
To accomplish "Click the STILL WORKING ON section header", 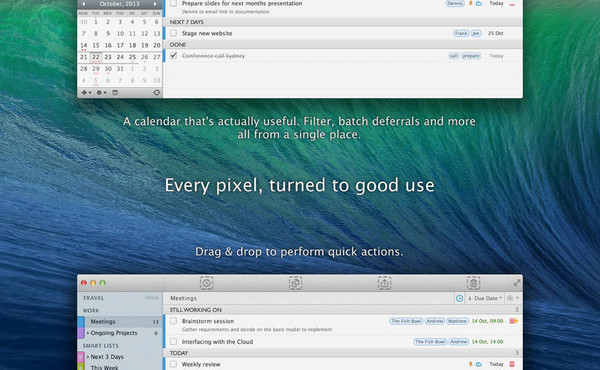I will 343,310.
